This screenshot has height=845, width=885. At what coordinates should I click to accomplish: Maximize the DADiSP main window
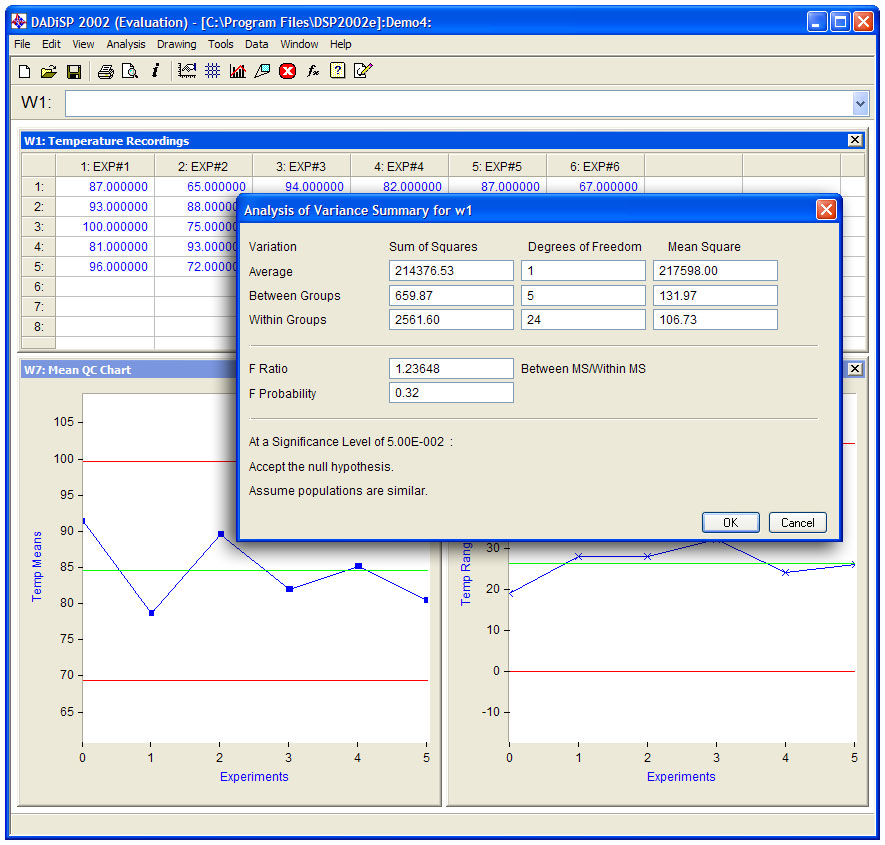pos(840,22)
